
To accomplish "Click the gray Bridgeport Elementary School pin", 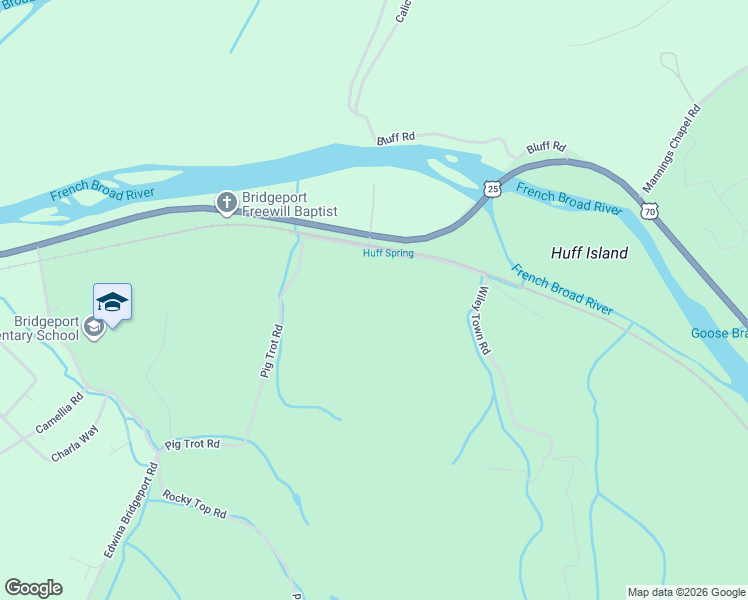I will [94, 328].
